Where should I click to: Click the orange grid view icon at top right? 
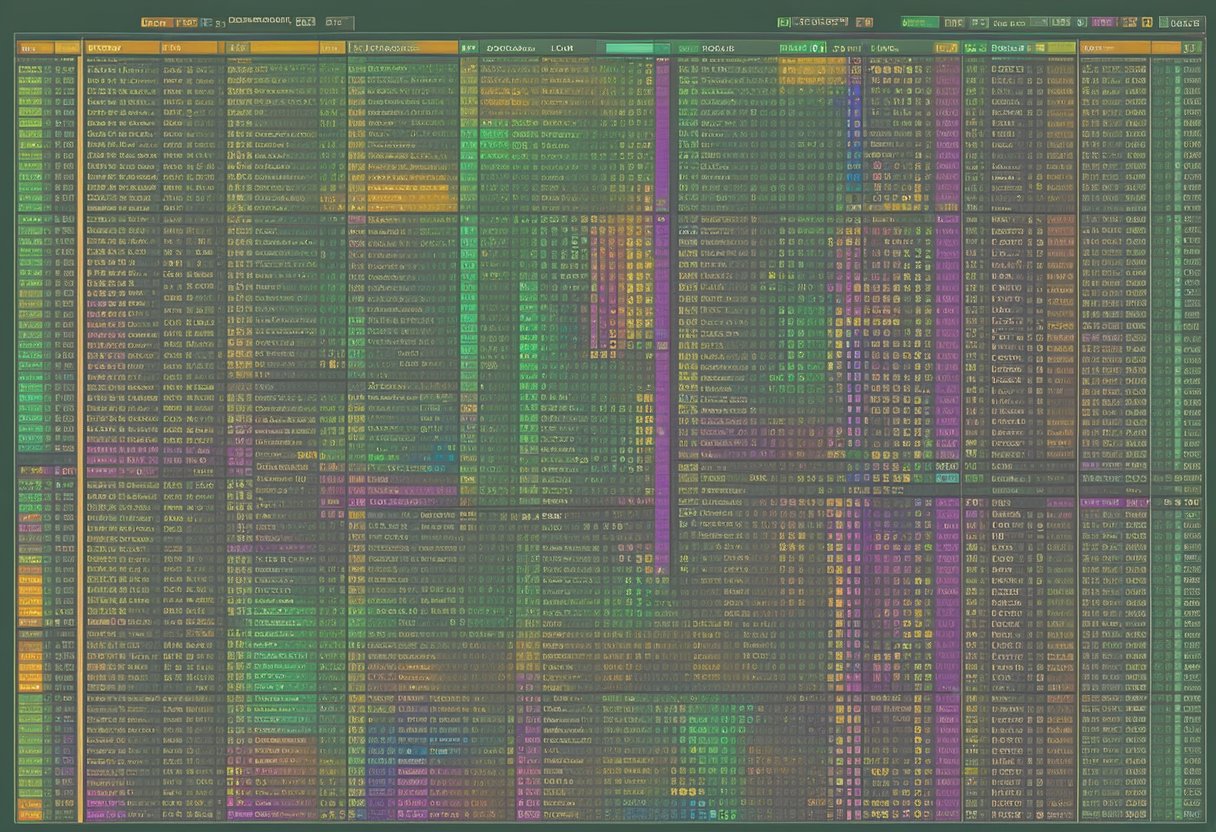pos(1146,18)
